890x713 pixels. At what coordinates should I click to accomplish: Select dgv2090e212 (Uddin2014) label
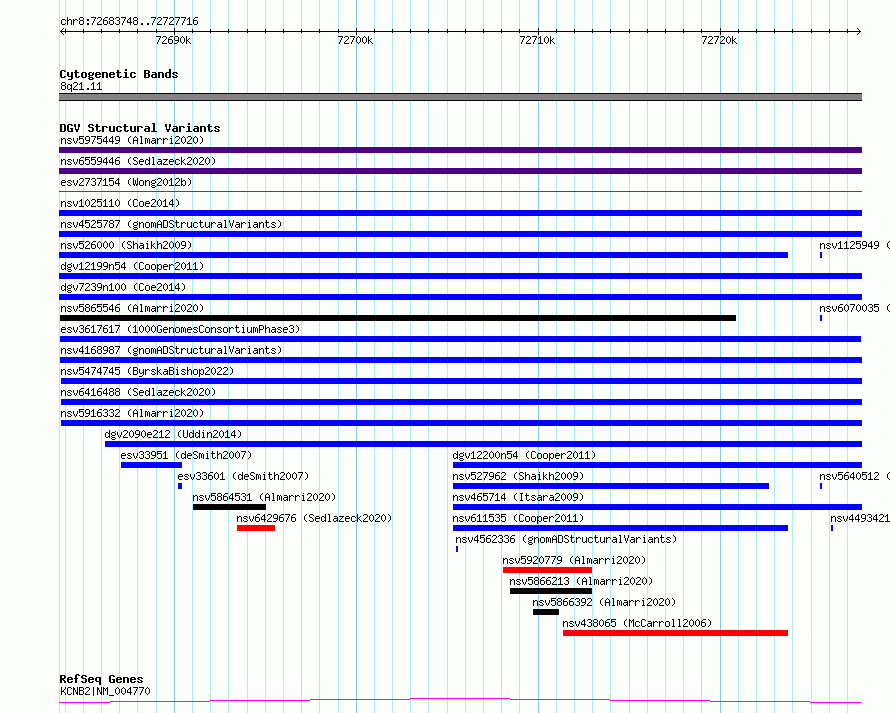(173, 434)
